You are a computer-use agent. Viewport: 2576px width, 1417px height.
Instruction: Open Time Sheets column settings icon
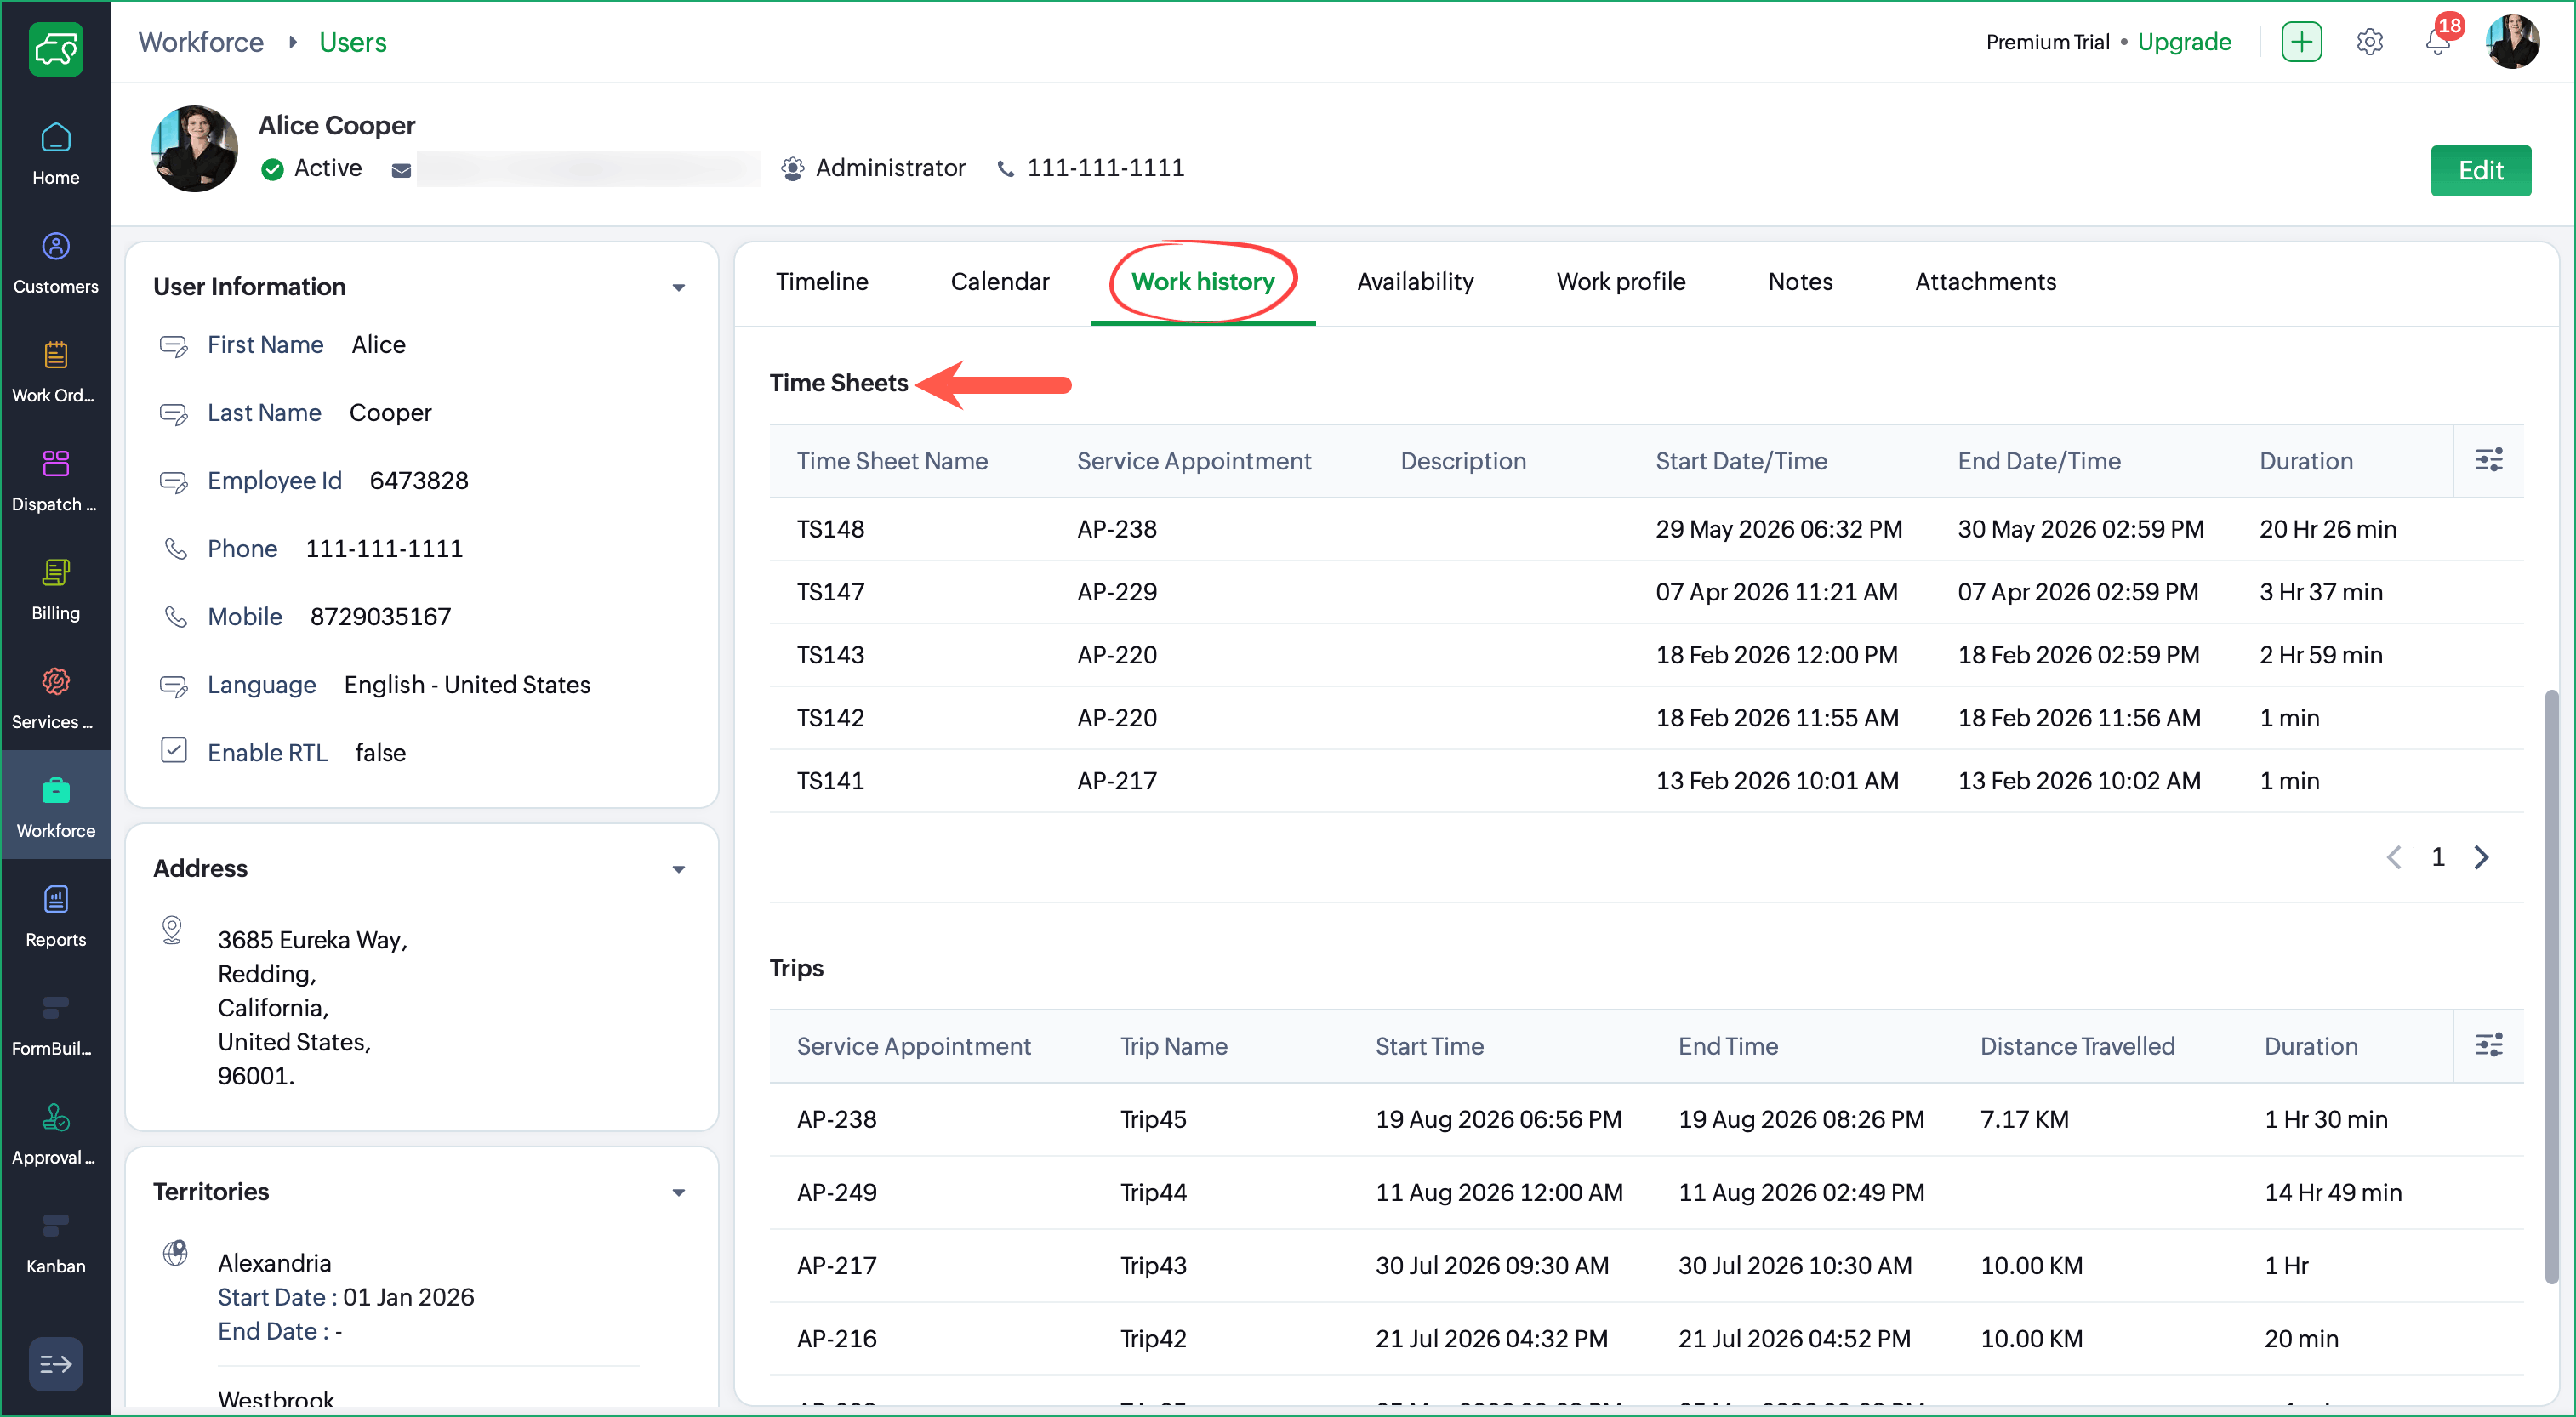click(2488, 460)
